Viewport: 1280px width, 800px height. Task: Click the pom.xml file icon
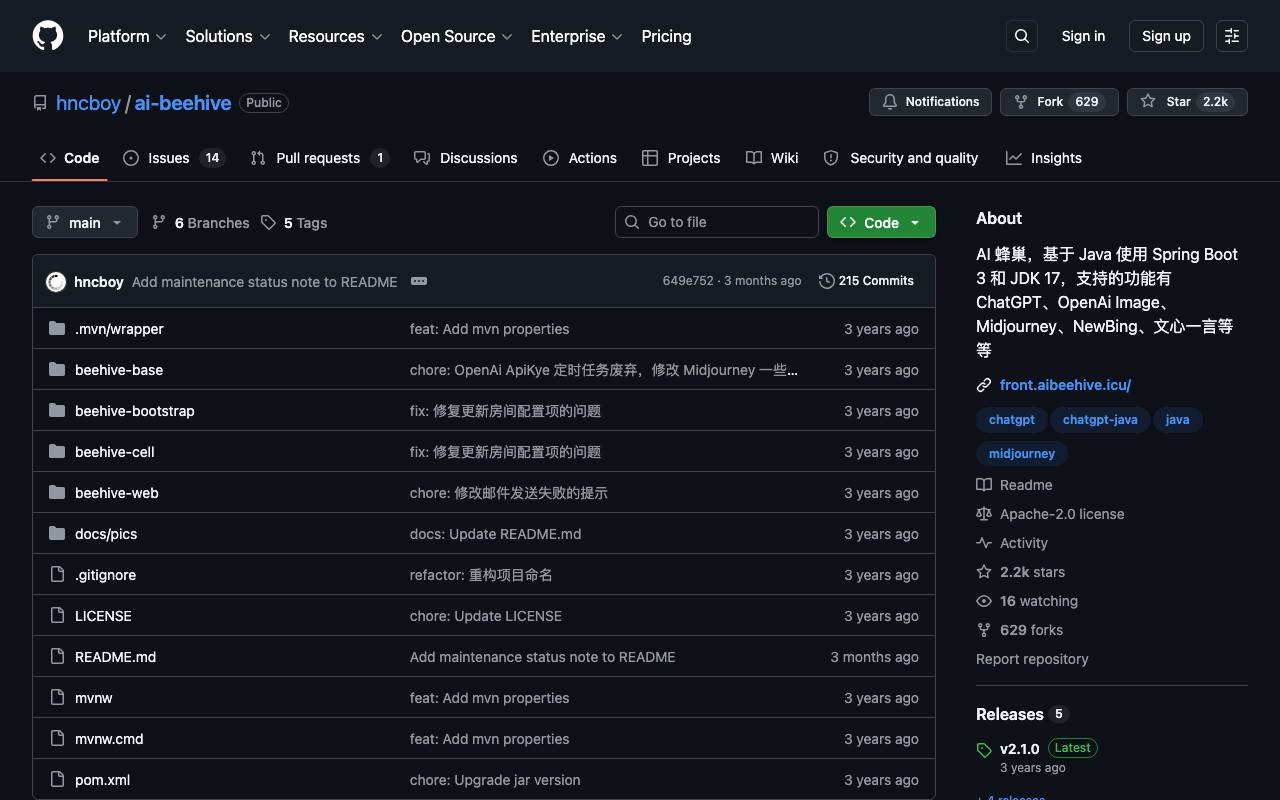tap(57, 779)
